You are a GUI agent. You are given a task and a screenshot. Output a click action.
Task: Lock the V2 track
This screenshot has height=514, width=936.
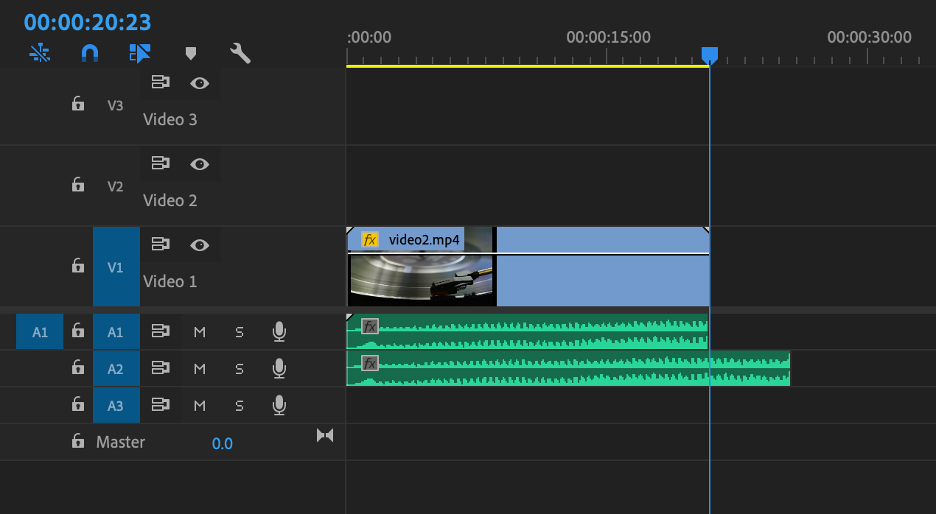(77, 185)
